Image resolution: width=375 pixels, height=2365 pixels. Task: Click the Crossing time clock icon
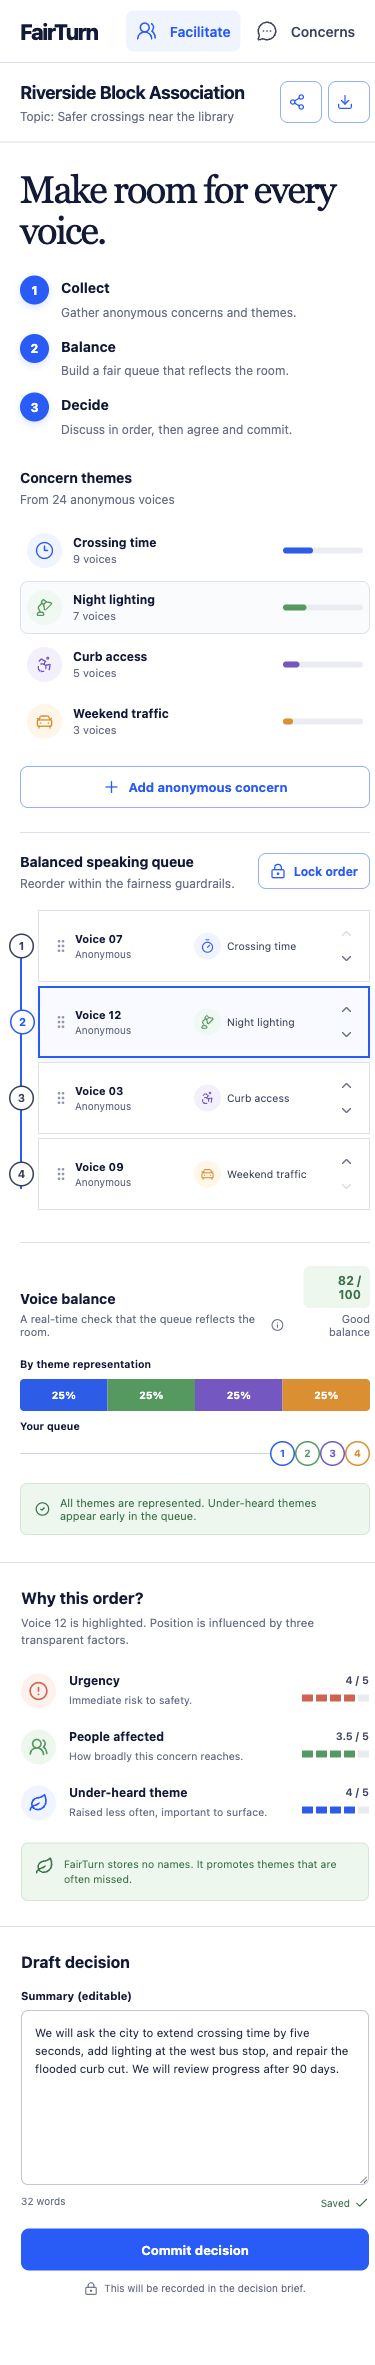coord(44,550)
